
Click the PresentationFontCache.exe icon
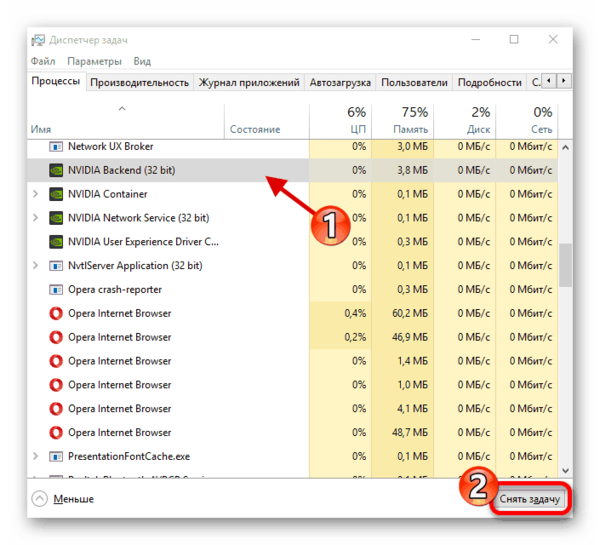pyautogui.click(x=56, y=456)
